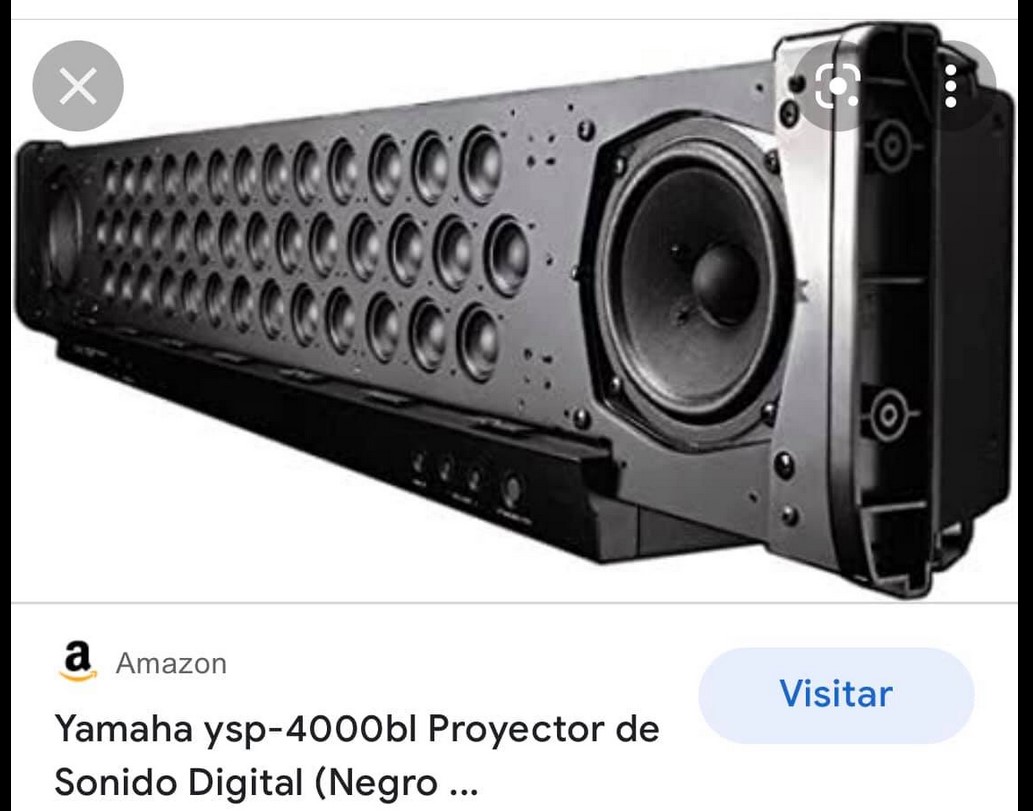
Task: Search this image with Google Lens icon
Action: 837,86
